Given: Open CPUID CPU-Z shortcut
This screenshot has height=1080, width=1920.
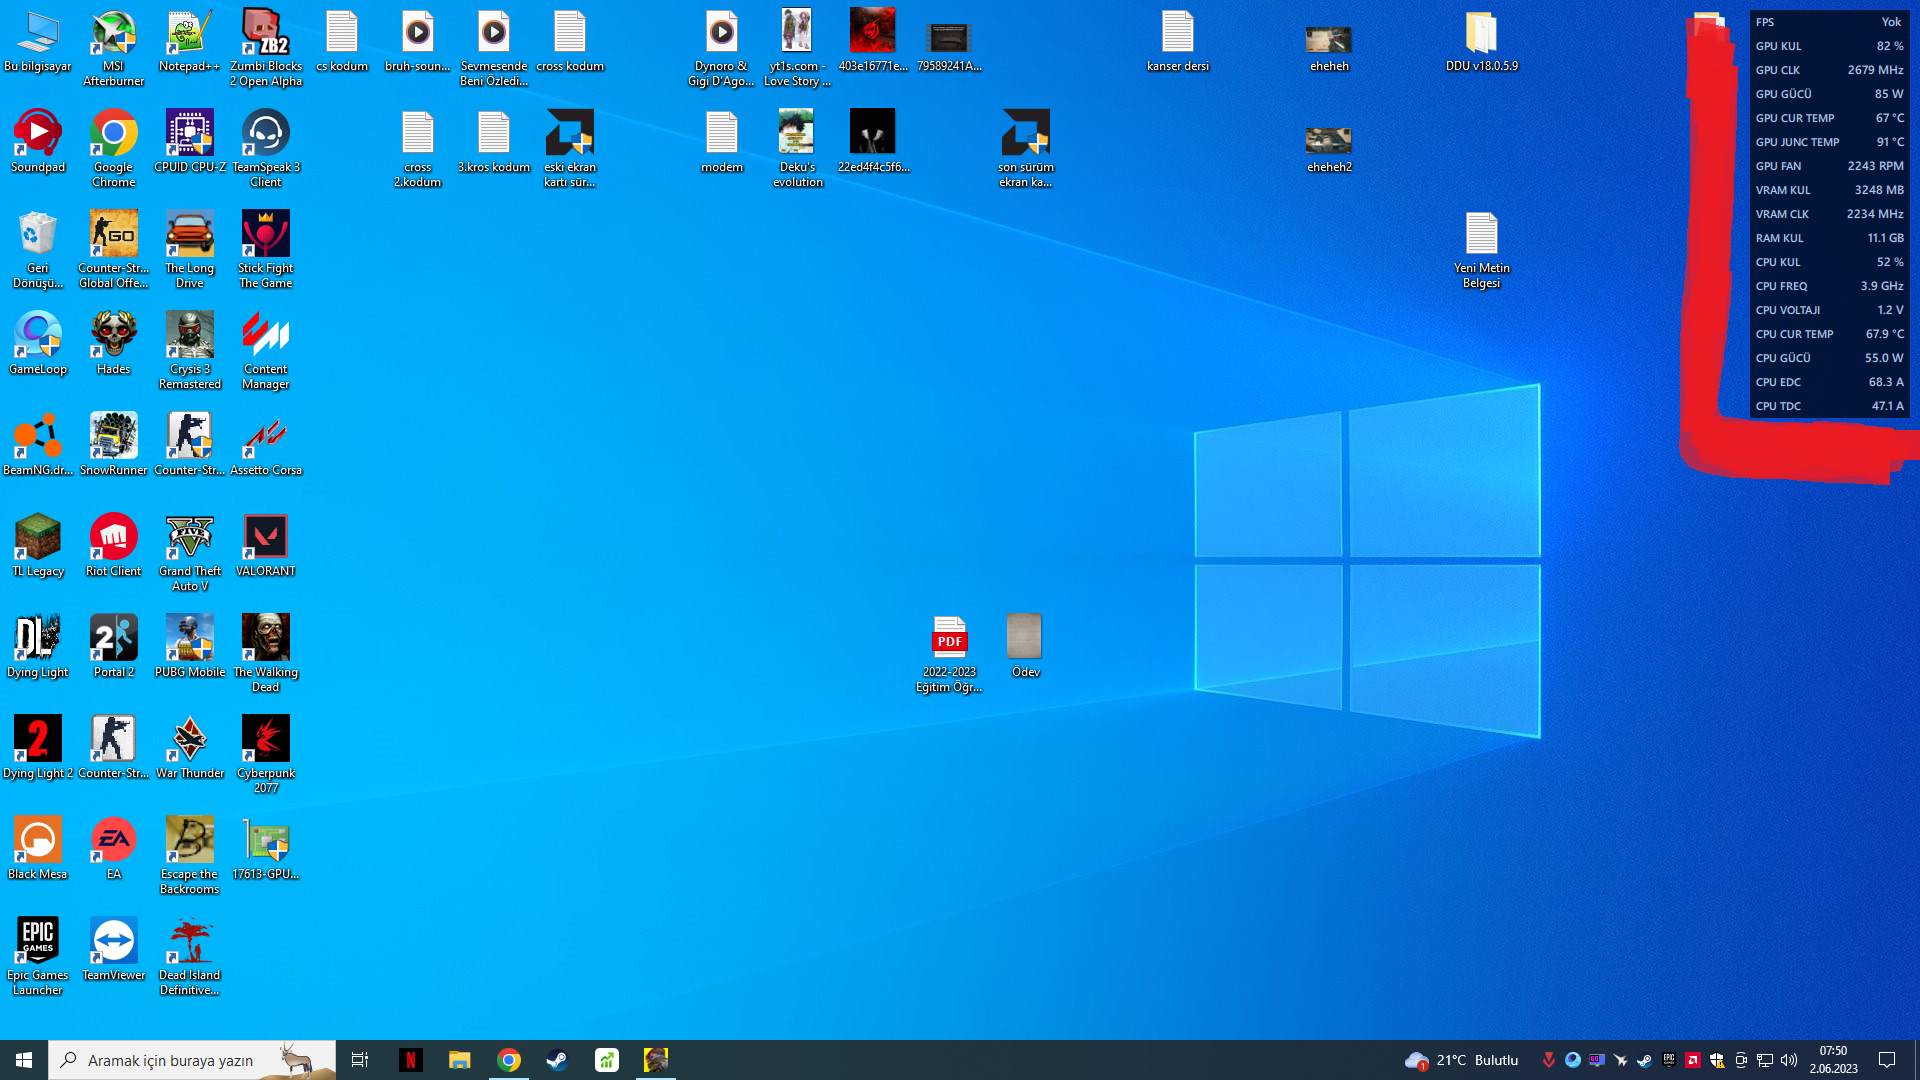Looking at the screenshot, I should click(x=190, y=141).
